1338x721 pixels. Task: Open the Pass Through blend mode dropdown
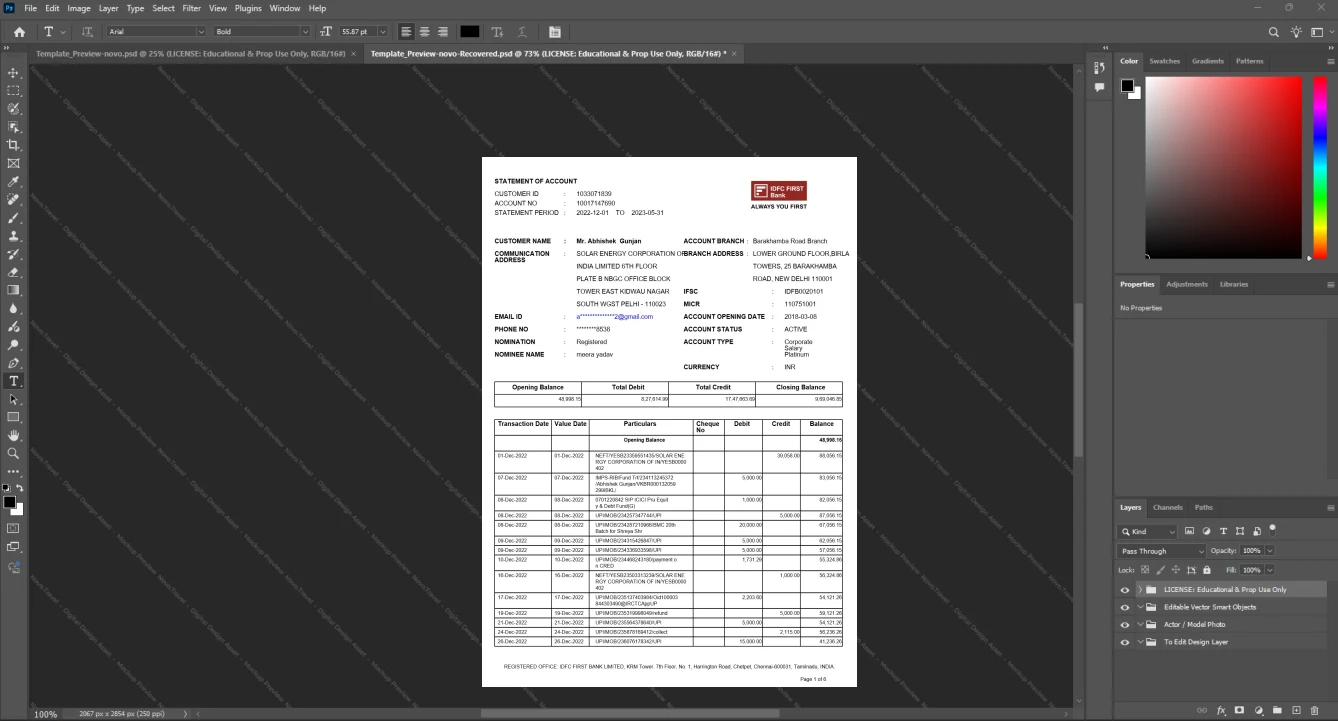click(1162, 551)
